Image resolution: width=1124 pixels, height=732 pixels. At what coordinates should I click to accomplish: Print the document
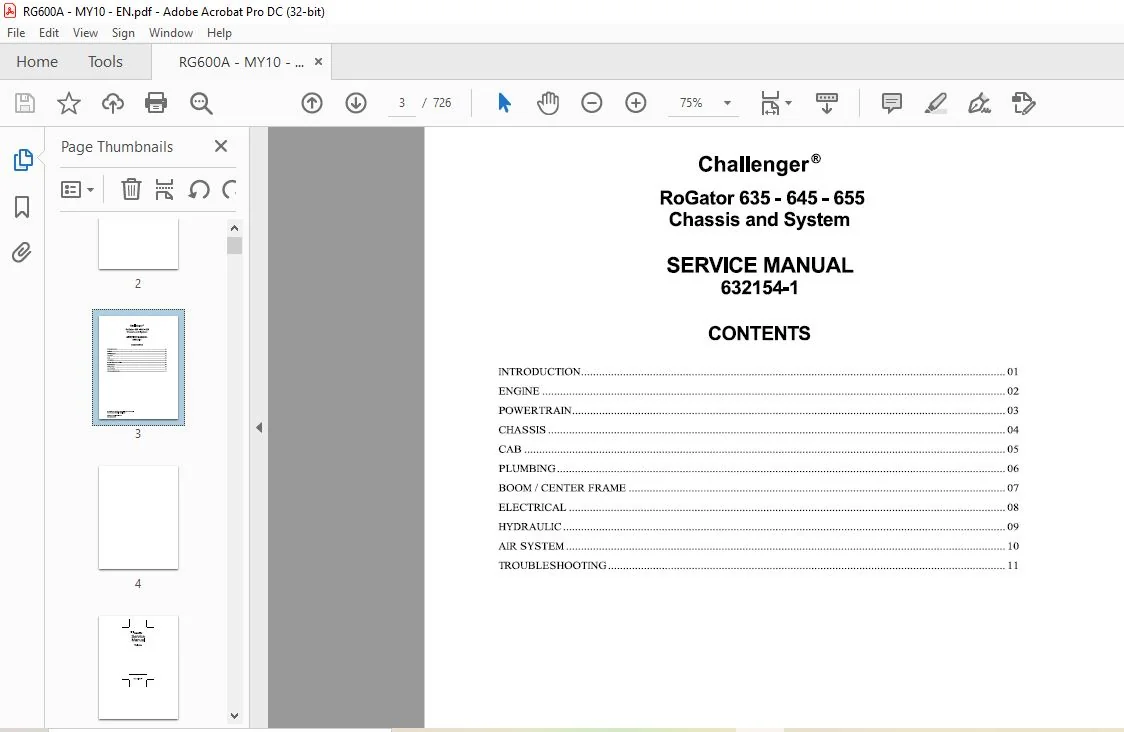(156, 103)
